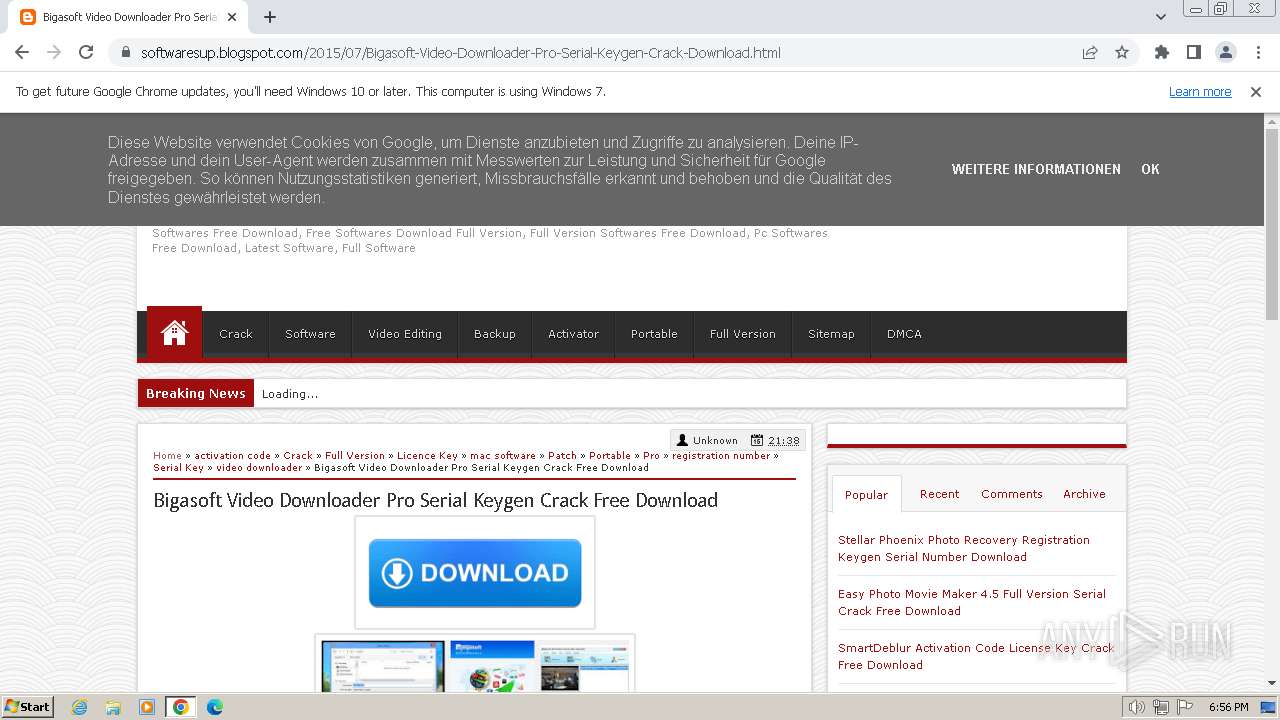Follow the Learn more link

tap(1200, 92)
